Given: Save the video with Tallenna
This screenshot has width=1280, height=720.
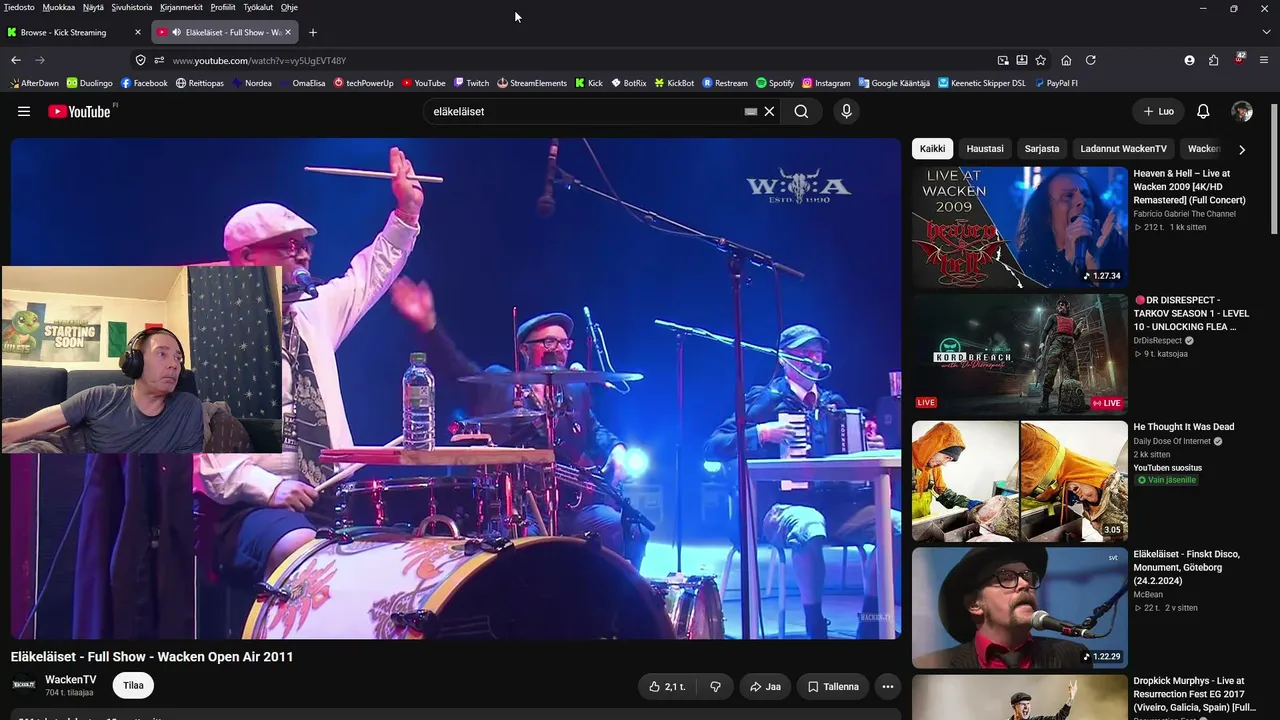Looking at the screenshot, I should point(833,686).
